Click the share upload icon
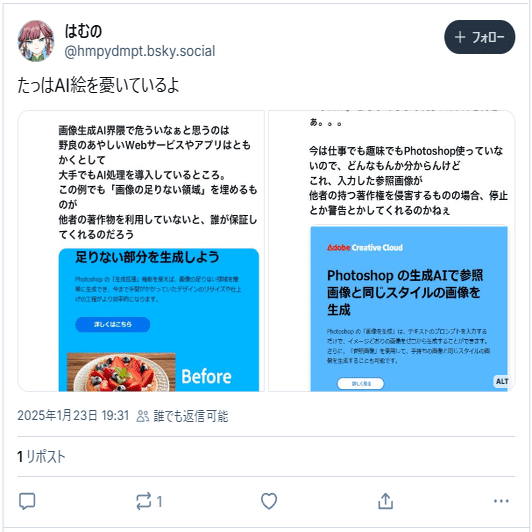Viewport: 532px width, 532px height. click(385, 501)
